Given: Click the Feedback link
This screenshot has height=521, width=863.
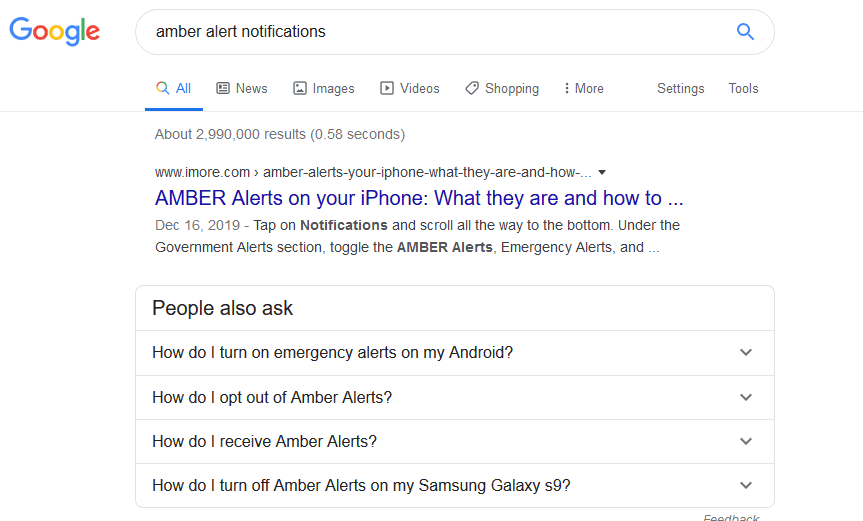Looking at the screenshot, I should [x=731, y=518].
